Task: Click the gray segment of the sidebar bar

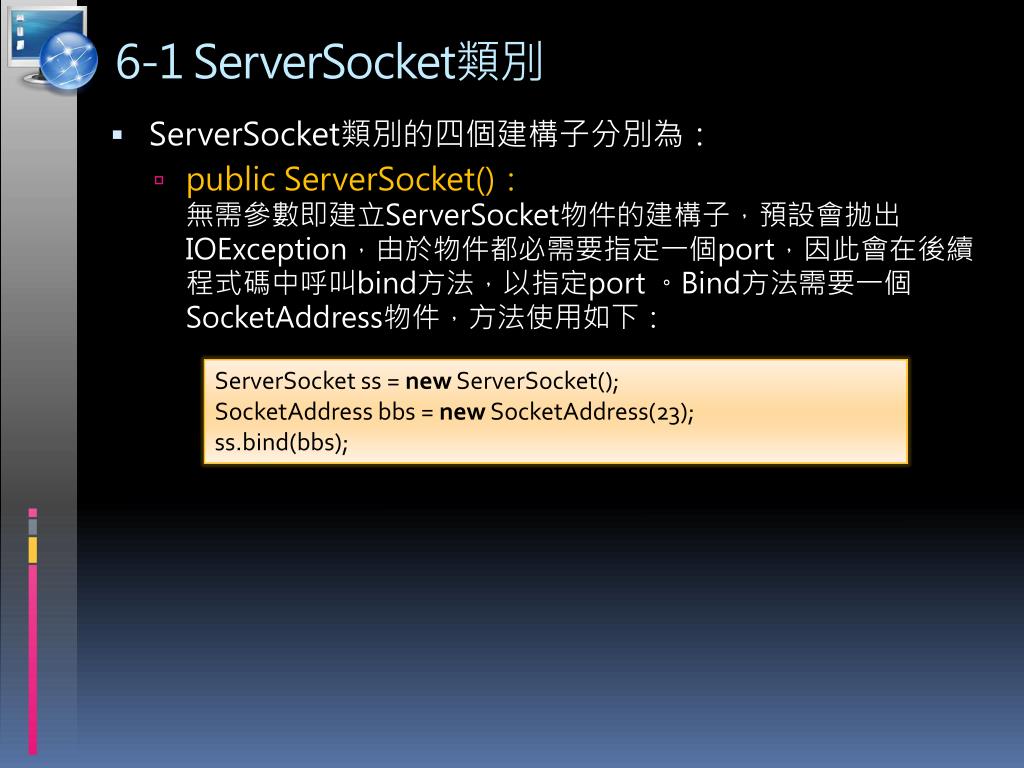Action: (33, 526)
